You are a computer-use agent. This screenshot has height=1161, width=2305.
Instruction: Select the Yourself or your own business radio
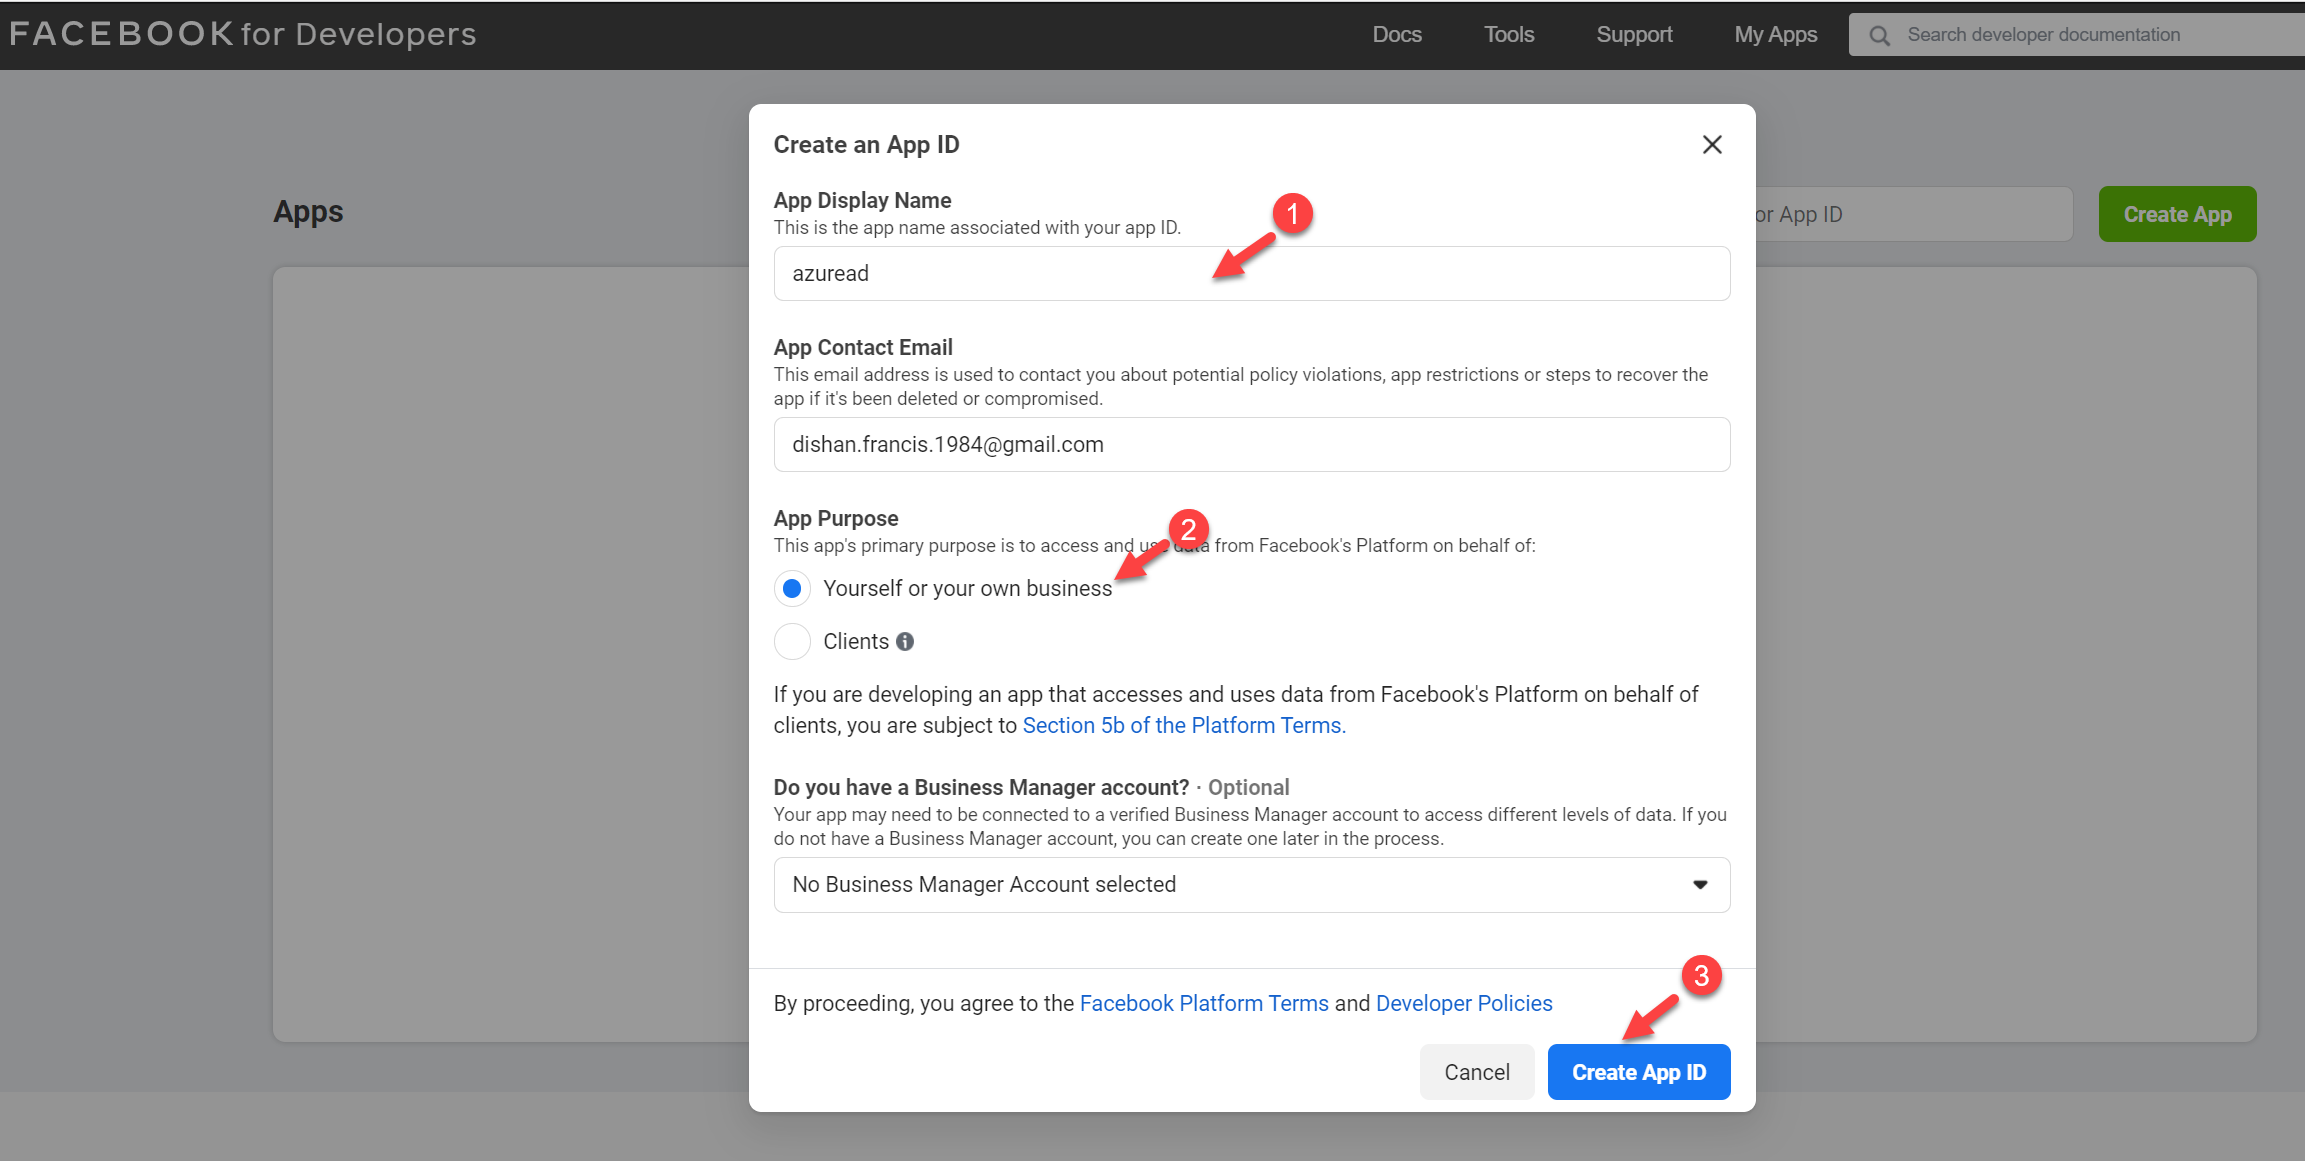click(x=792, y=588)
